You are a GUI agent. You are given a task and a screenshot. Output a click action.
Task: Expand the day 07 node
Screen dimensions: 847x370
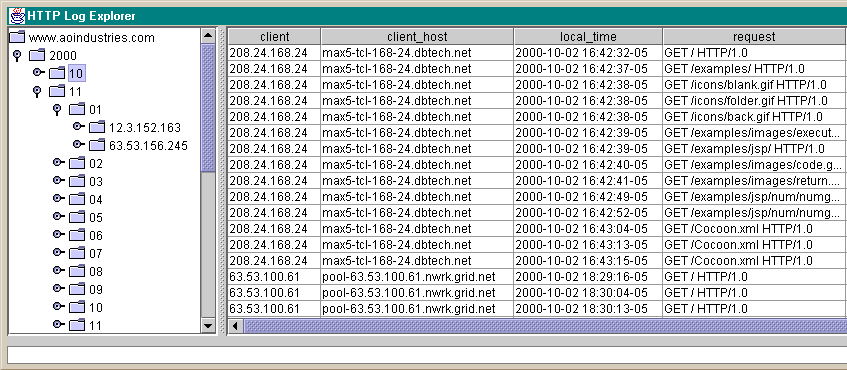point(58,252)
